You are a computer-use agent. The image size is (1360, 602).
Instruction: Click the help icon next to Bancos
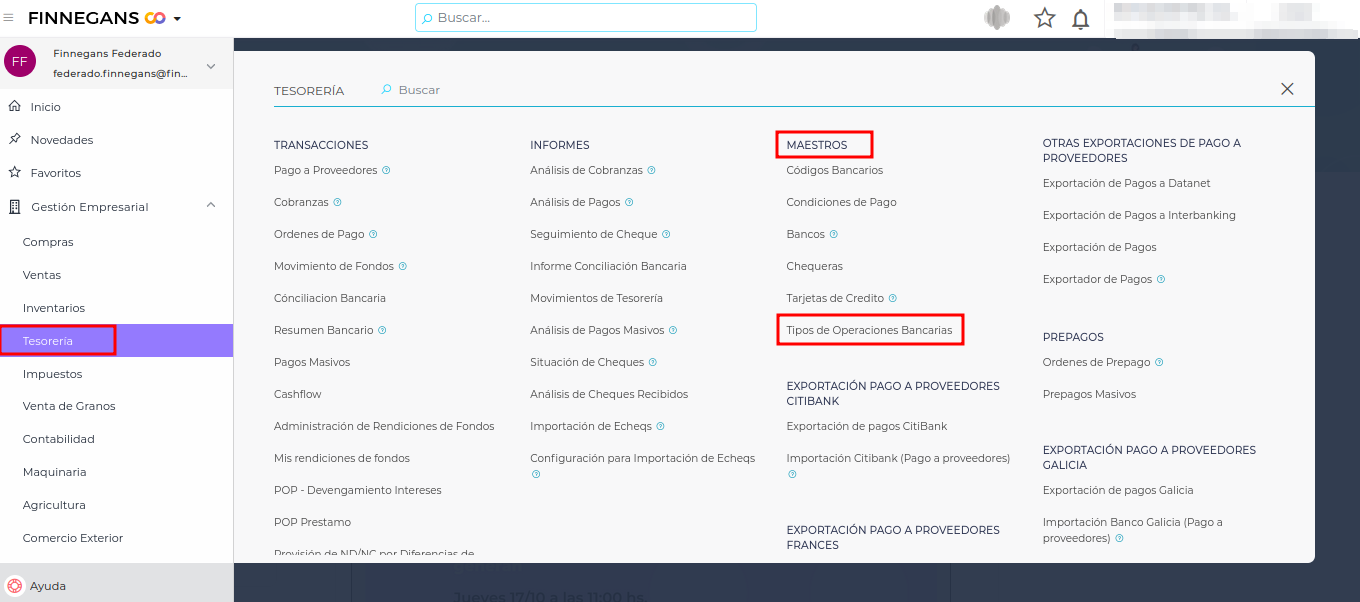[x=834, y=234]
